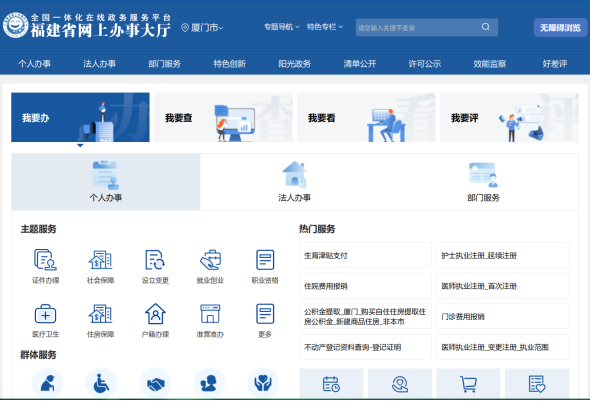Select the 设立变更 icon
Viewport: 590px width, 401px height.
(155, 260)
